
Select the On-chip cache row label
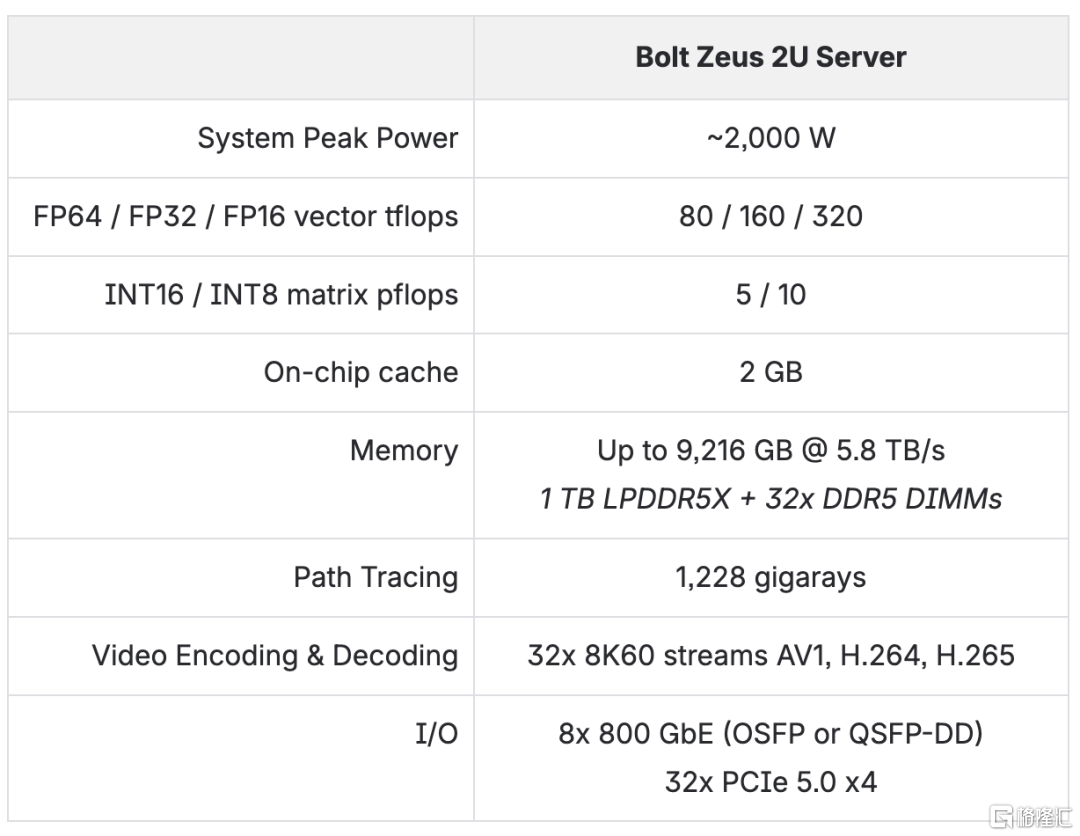coord(360,372)
